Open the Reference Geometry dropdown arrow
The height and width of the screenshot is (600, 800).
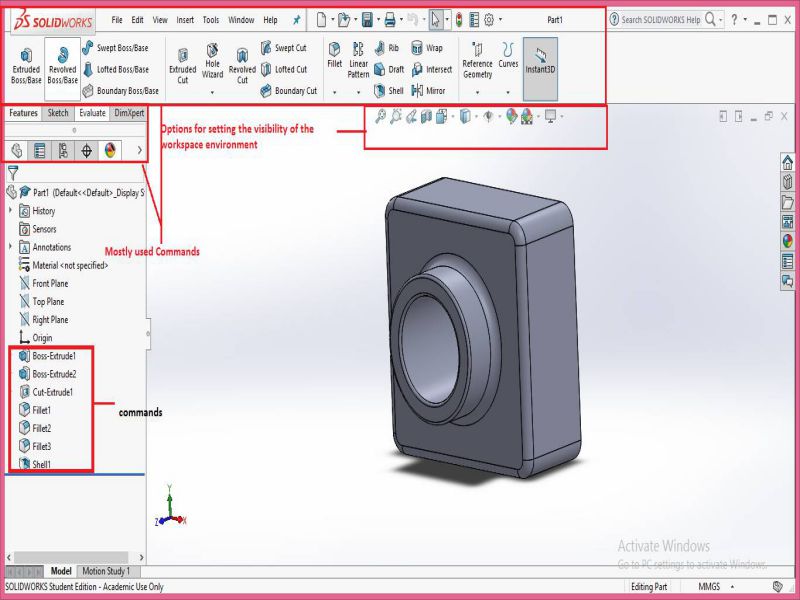tap(478, 92)
